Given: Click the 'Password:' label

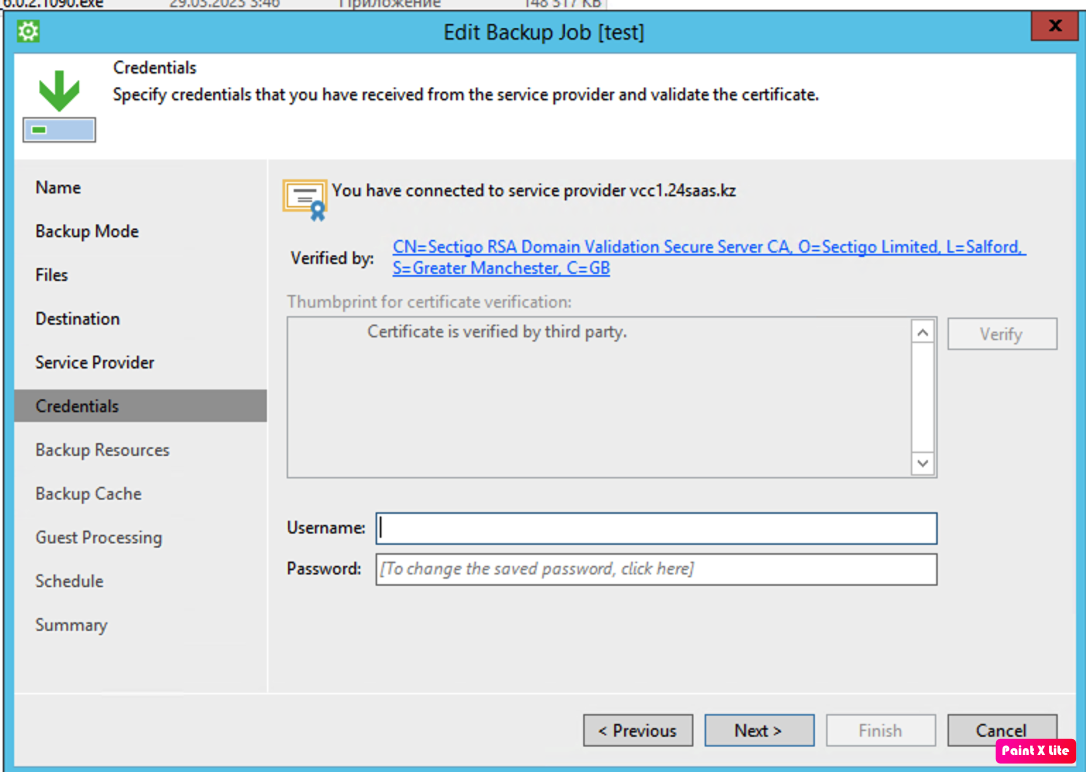Looking at the screenshot, I should [x=323, y=568].
